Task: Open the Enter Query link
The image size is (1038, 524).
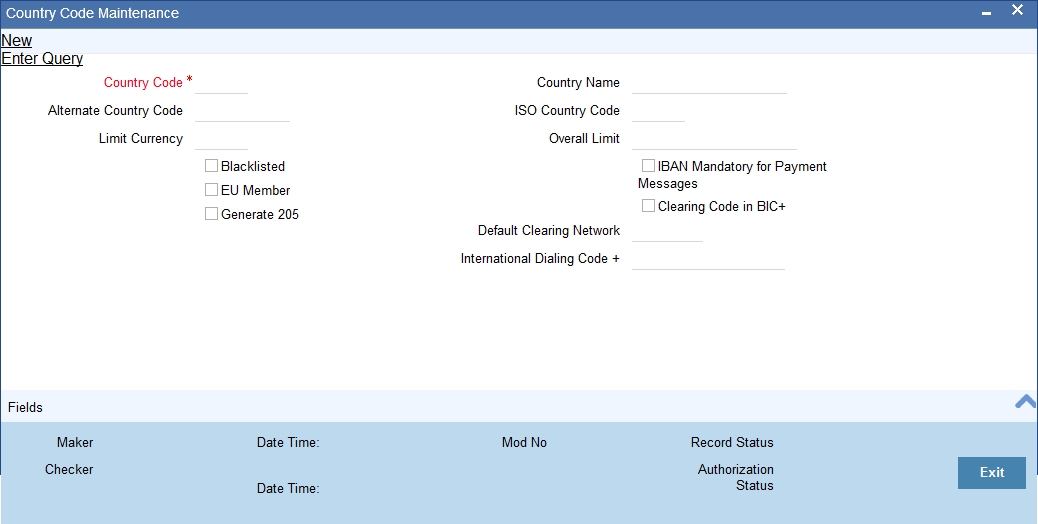Action: 42,58
